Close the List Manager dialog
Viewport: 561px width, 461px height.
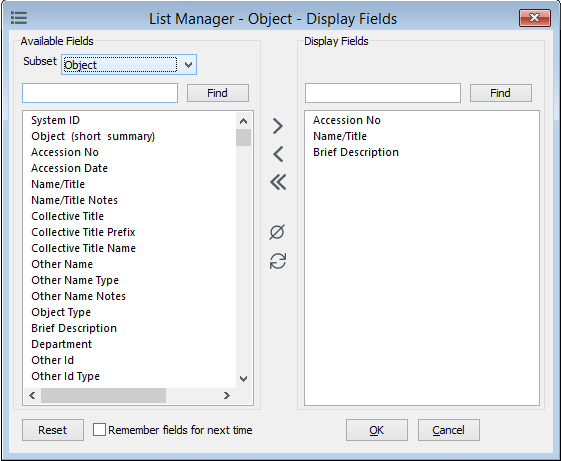535,18
